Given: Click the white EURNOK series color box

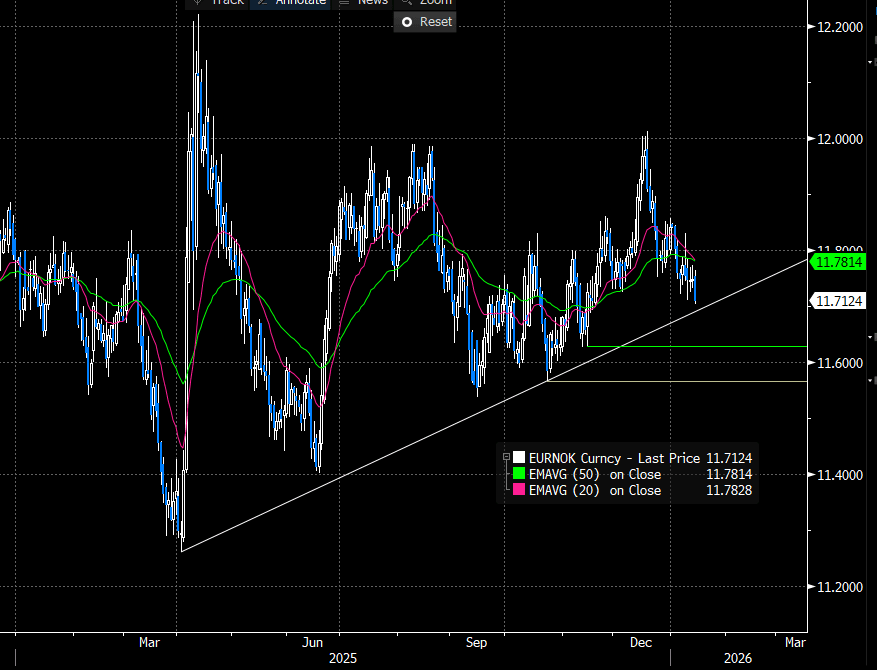Looking at the screenshot, I should point(517,458).
